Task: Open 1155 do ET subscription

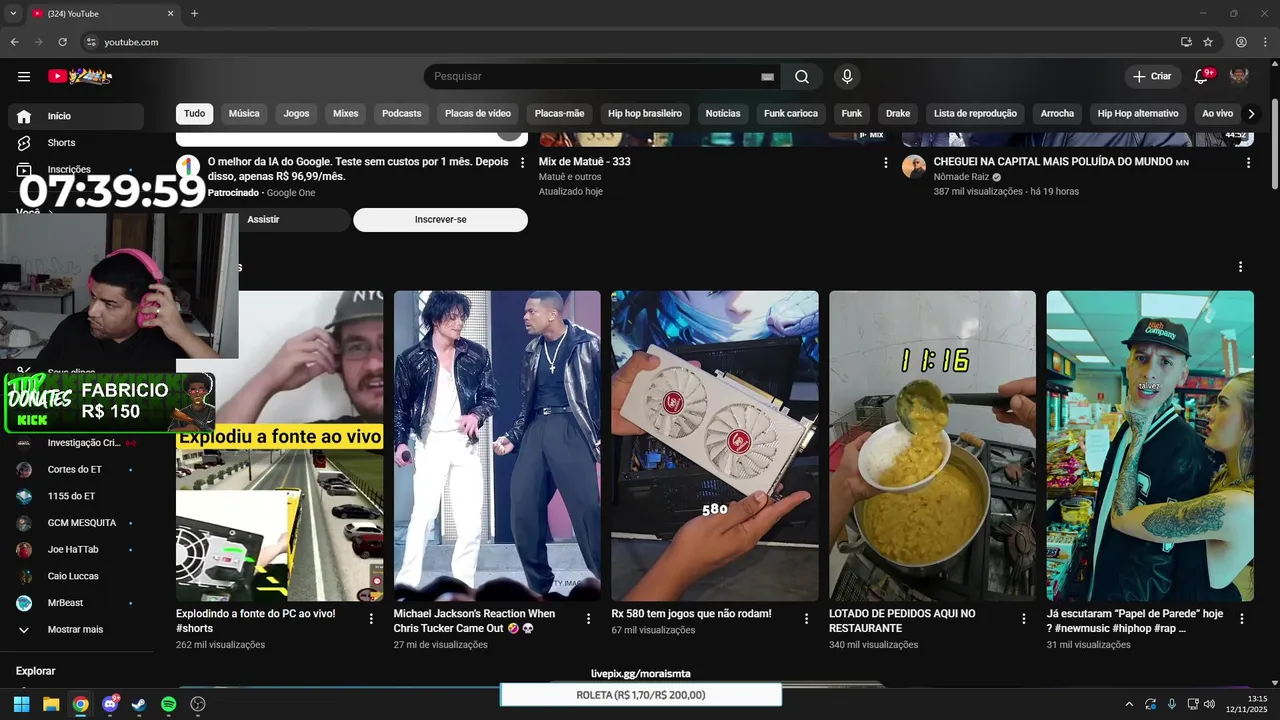Action: pos(78,496)
